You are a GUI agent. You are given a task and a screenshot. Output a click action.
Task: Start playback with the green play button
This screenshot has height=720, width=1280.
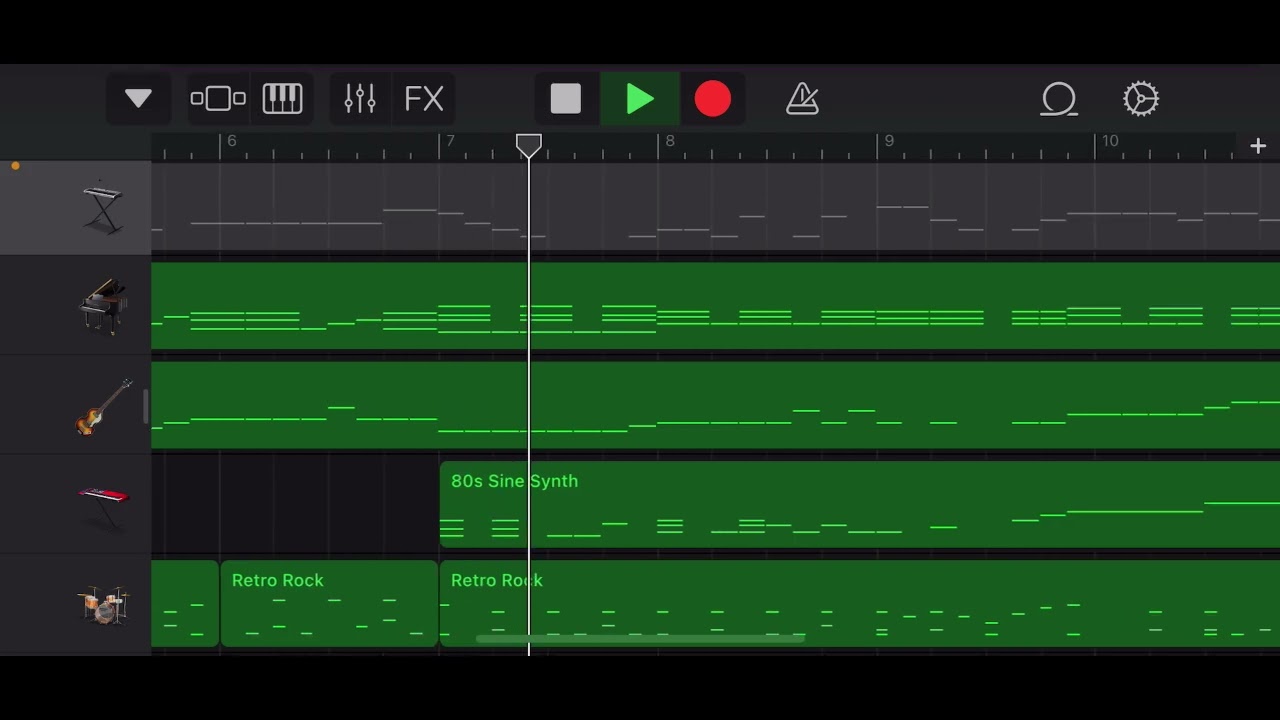[x=640, y=99]
